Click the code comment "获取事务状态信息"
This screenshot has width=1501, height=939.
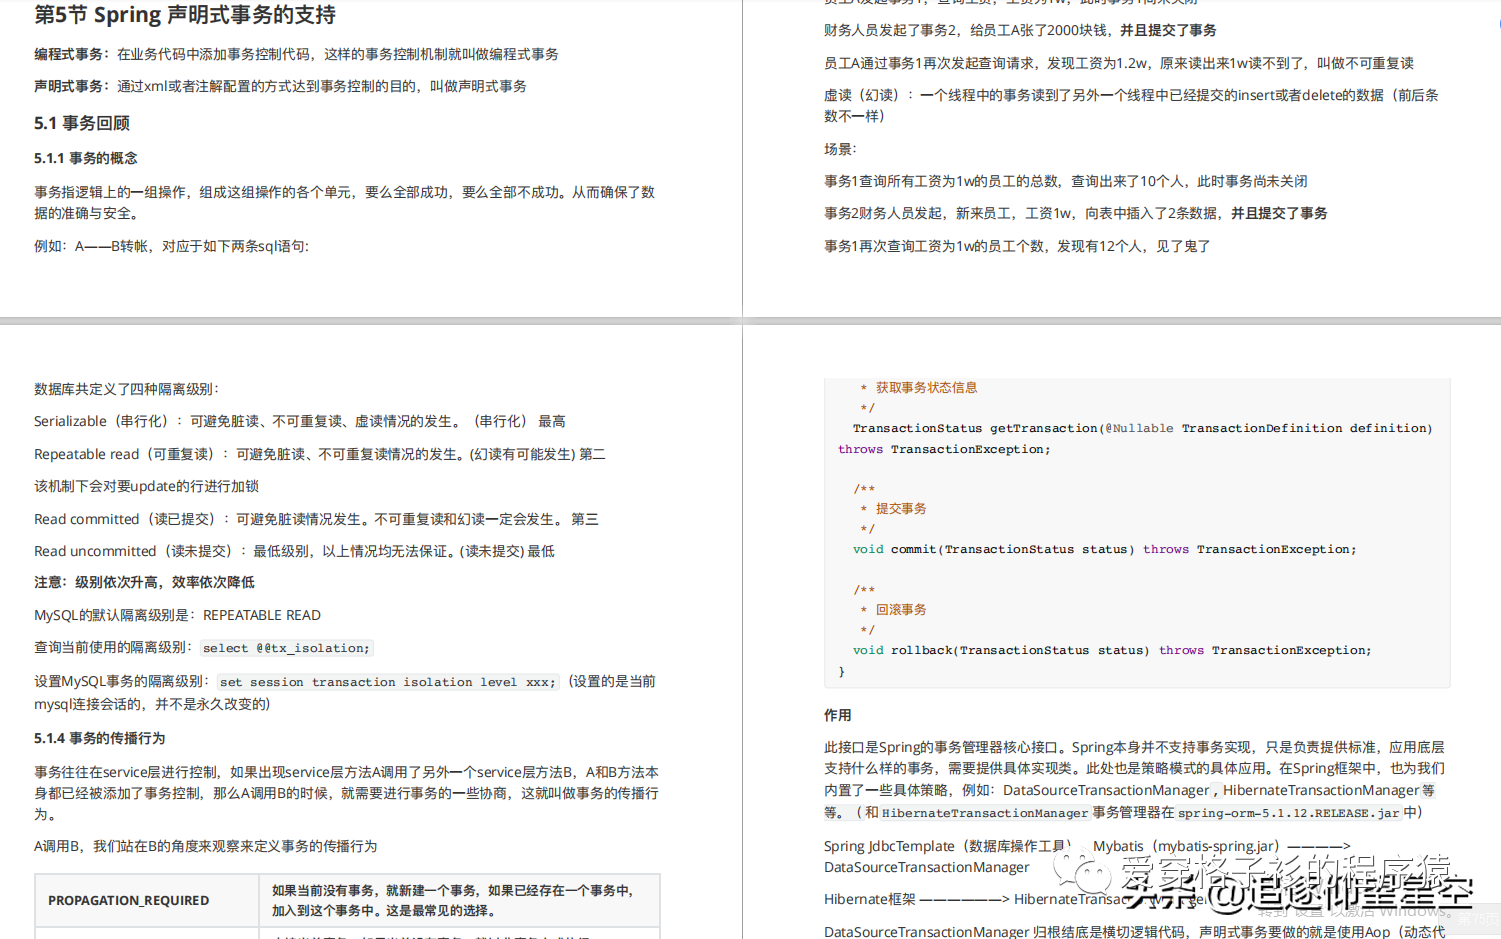927,388
